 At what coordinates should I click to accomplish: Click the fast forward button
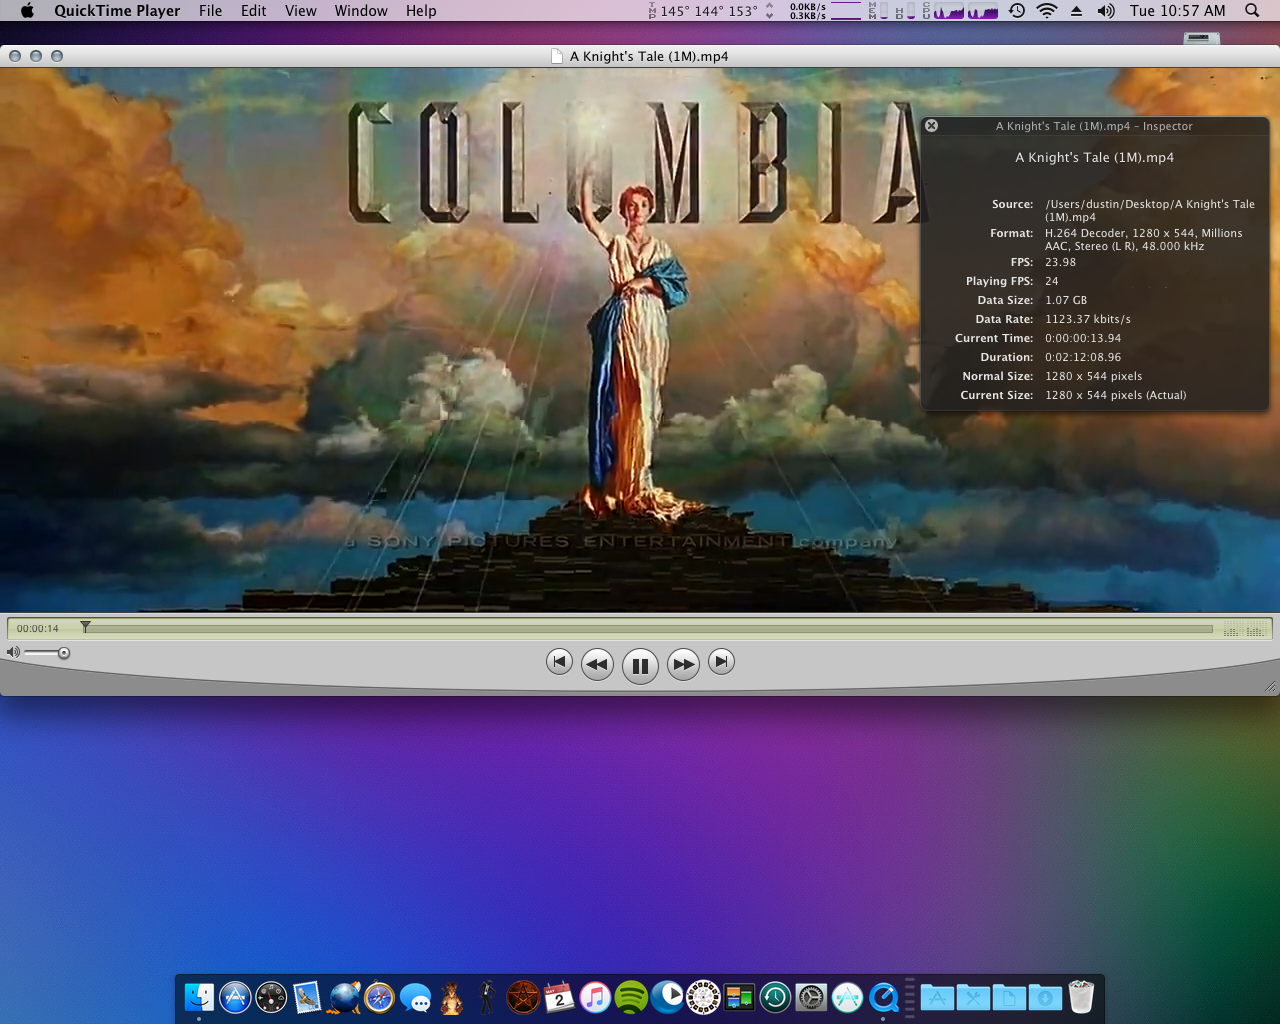pos(683,664)
